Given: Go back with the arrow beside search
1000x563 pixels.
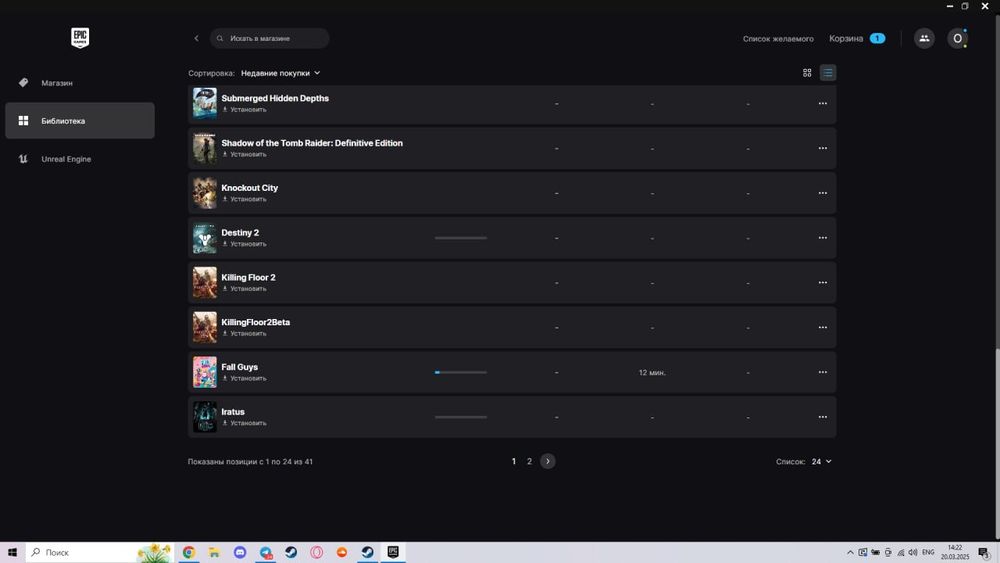Looking at the screenshot, I should click(196, 38).
